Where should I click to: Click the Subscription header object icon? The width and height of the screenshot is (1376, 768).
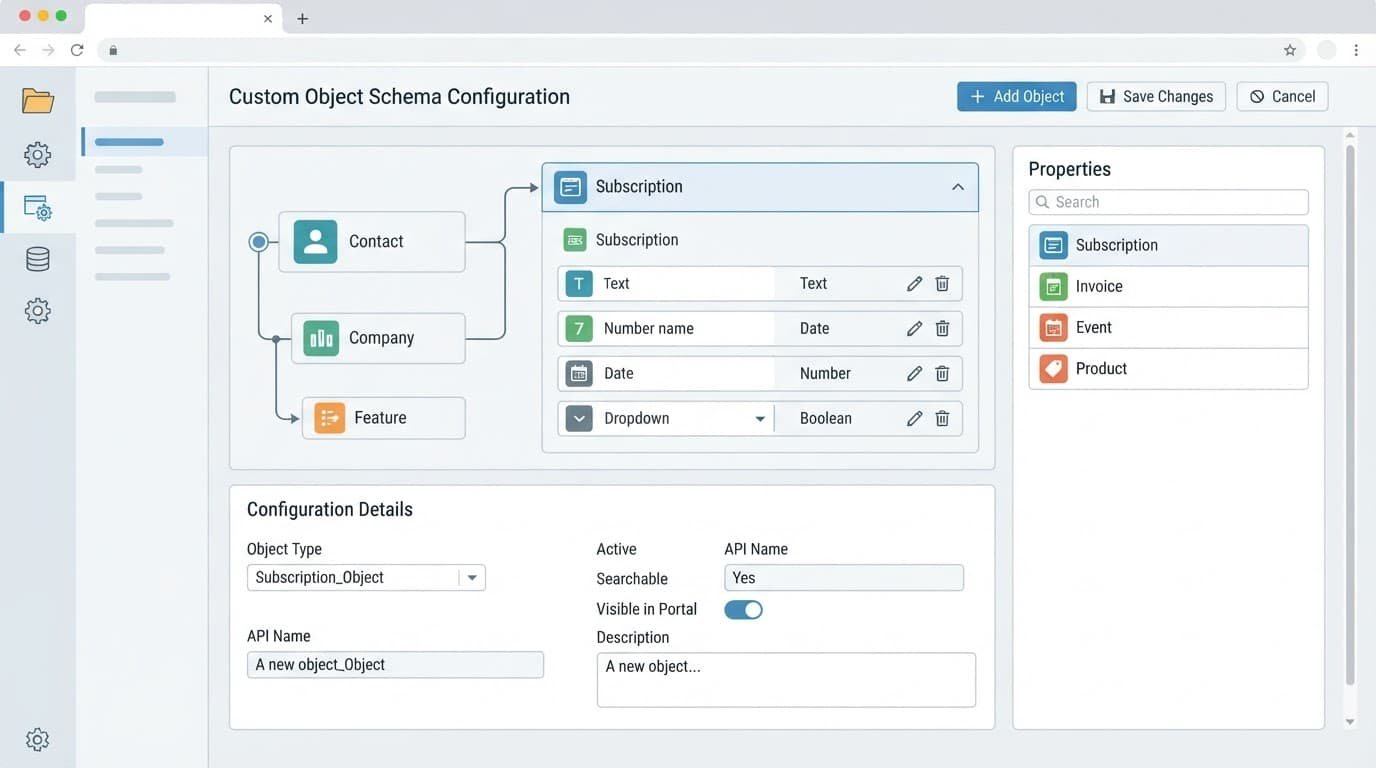[570, 187]
